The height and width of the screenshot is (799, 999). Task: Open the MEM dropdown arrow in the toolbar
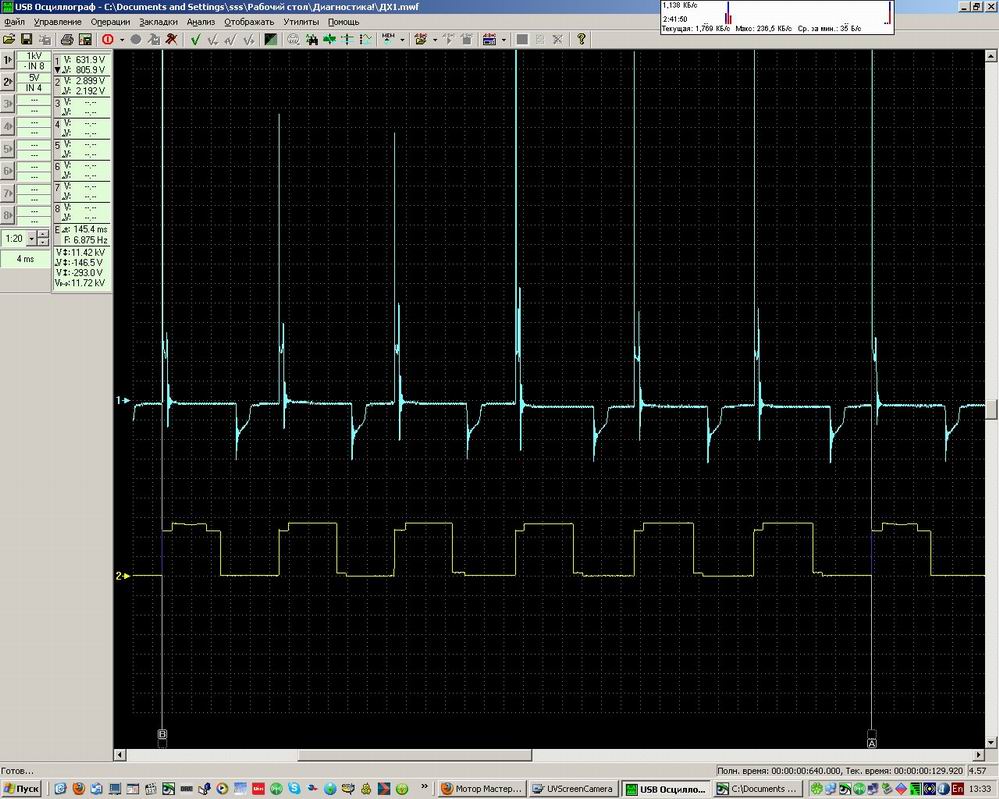[403, 40]
